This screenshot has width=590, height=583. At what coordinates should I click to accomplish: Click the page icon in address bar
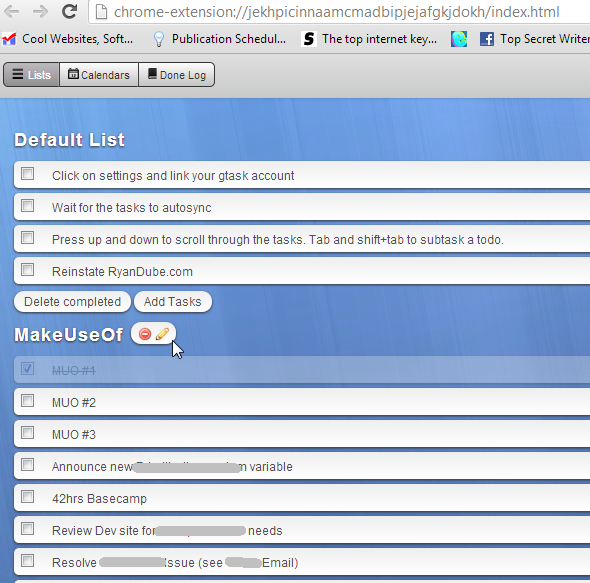coord(101,12)
